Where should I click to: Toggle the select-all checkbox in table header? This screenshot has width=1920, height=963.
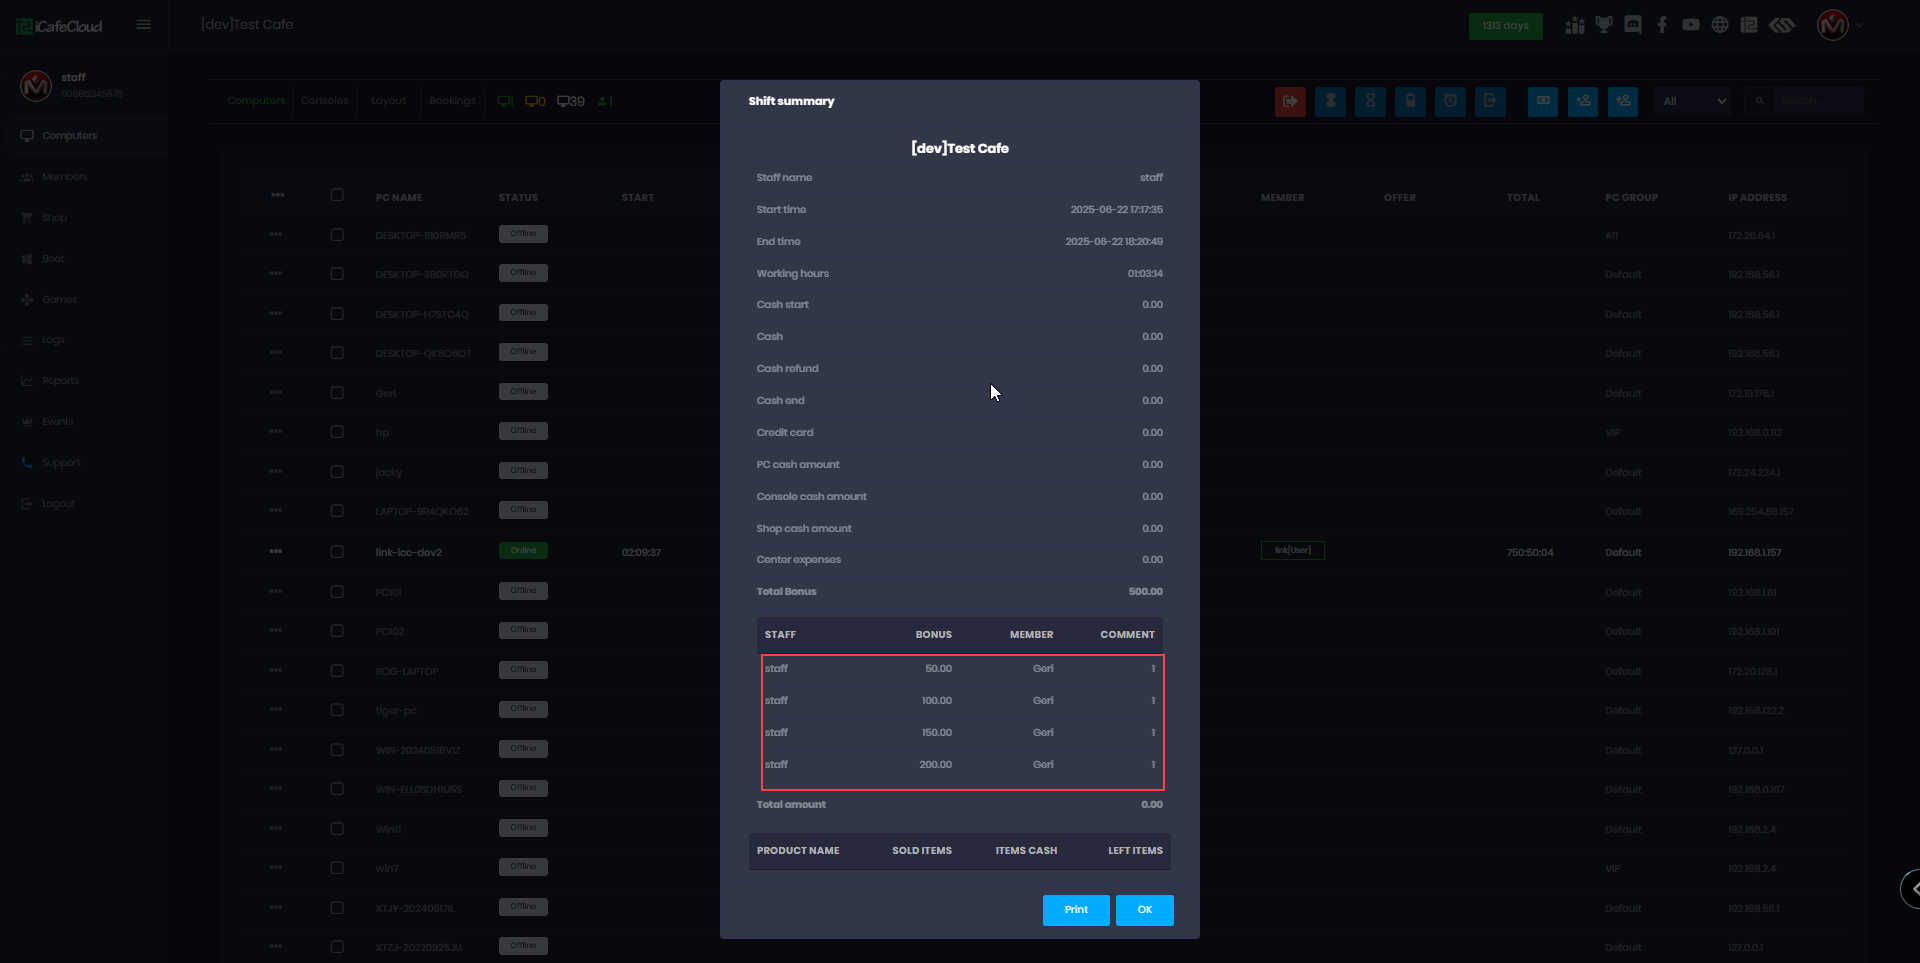coord(337,196)
